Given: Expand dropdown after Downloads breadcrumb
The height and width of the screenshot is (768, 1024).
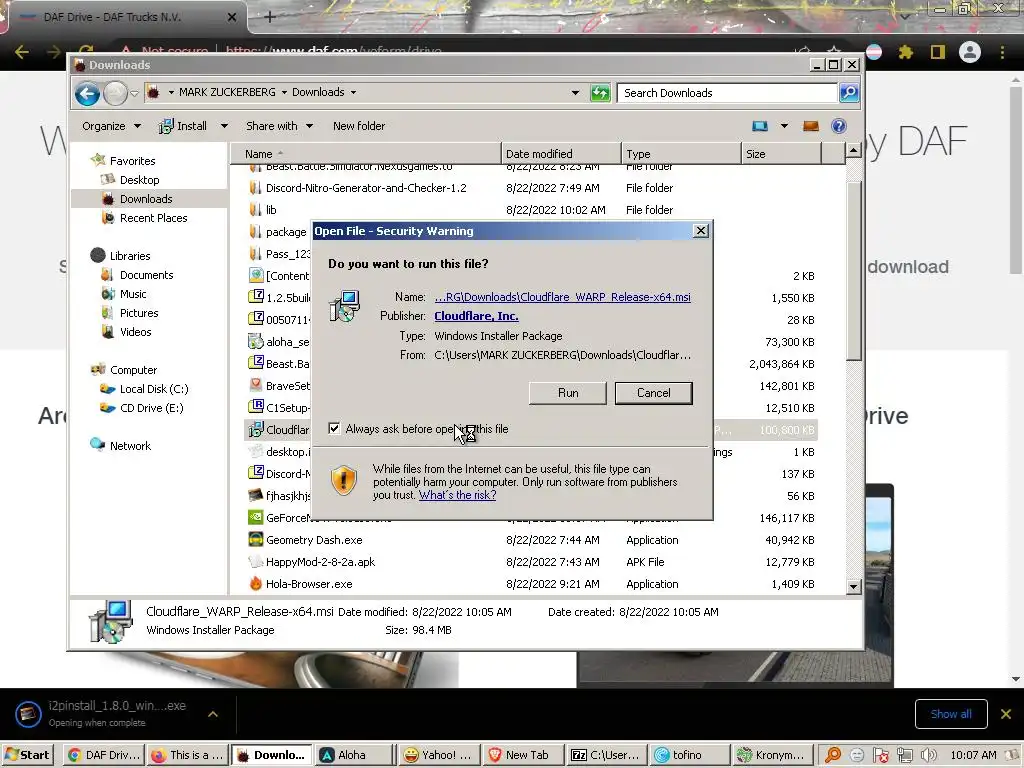Looking at the screenshot, I should [353, 92].
